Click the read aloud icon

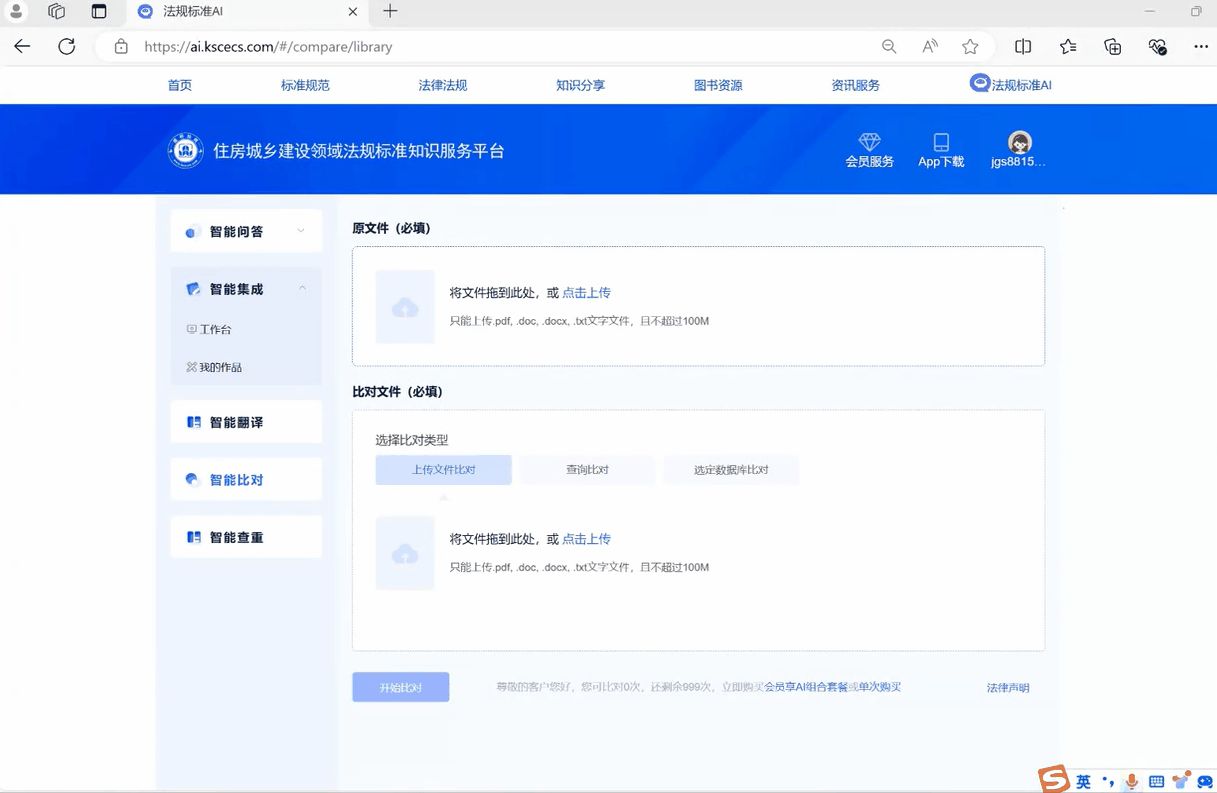(x=930, y=46)
